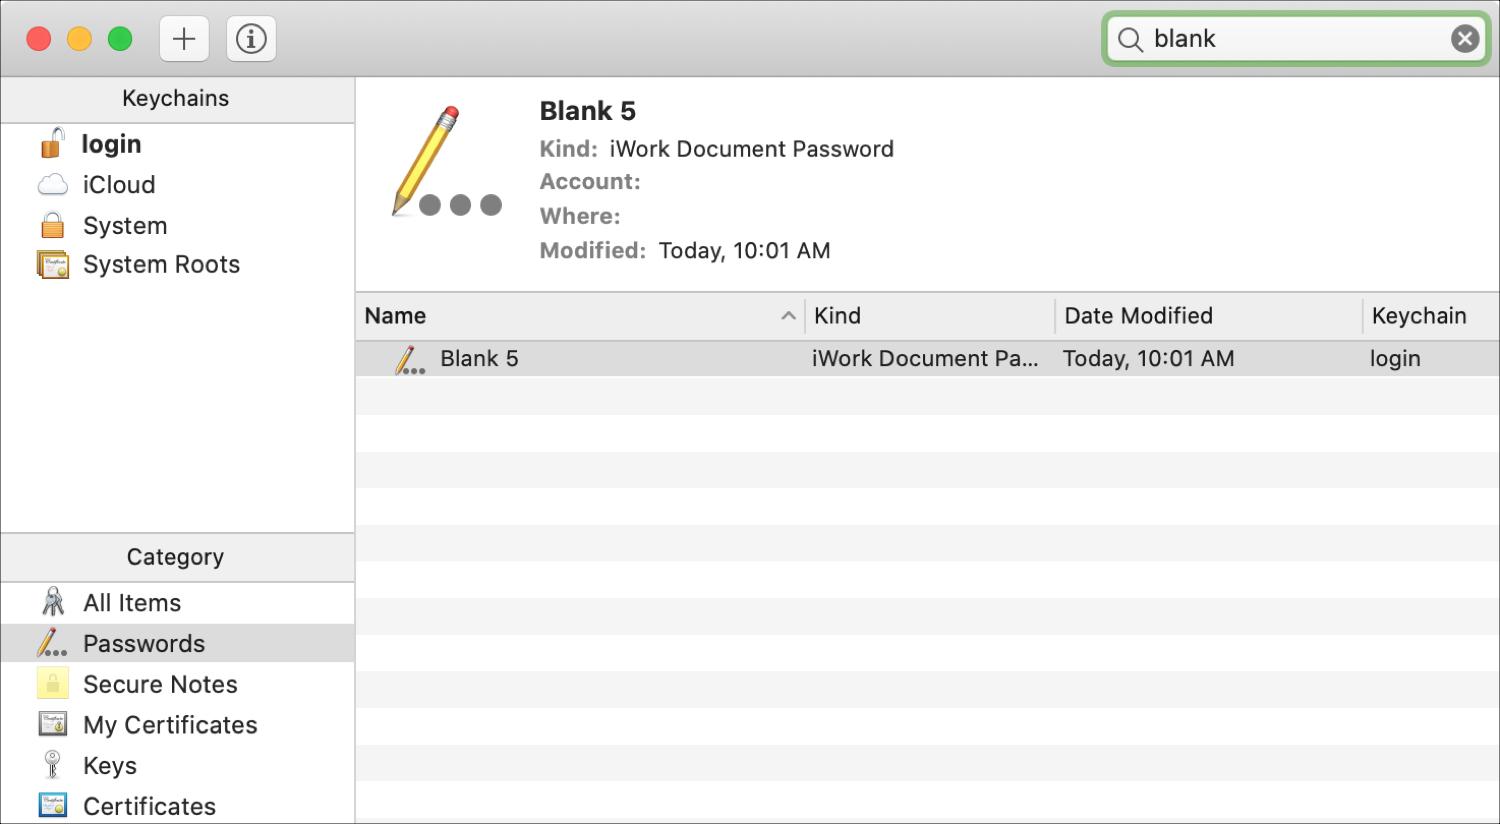Viewport: 1500px width, 824px height.
Task: Show the Keys category
Action: (x=110, y=766)
